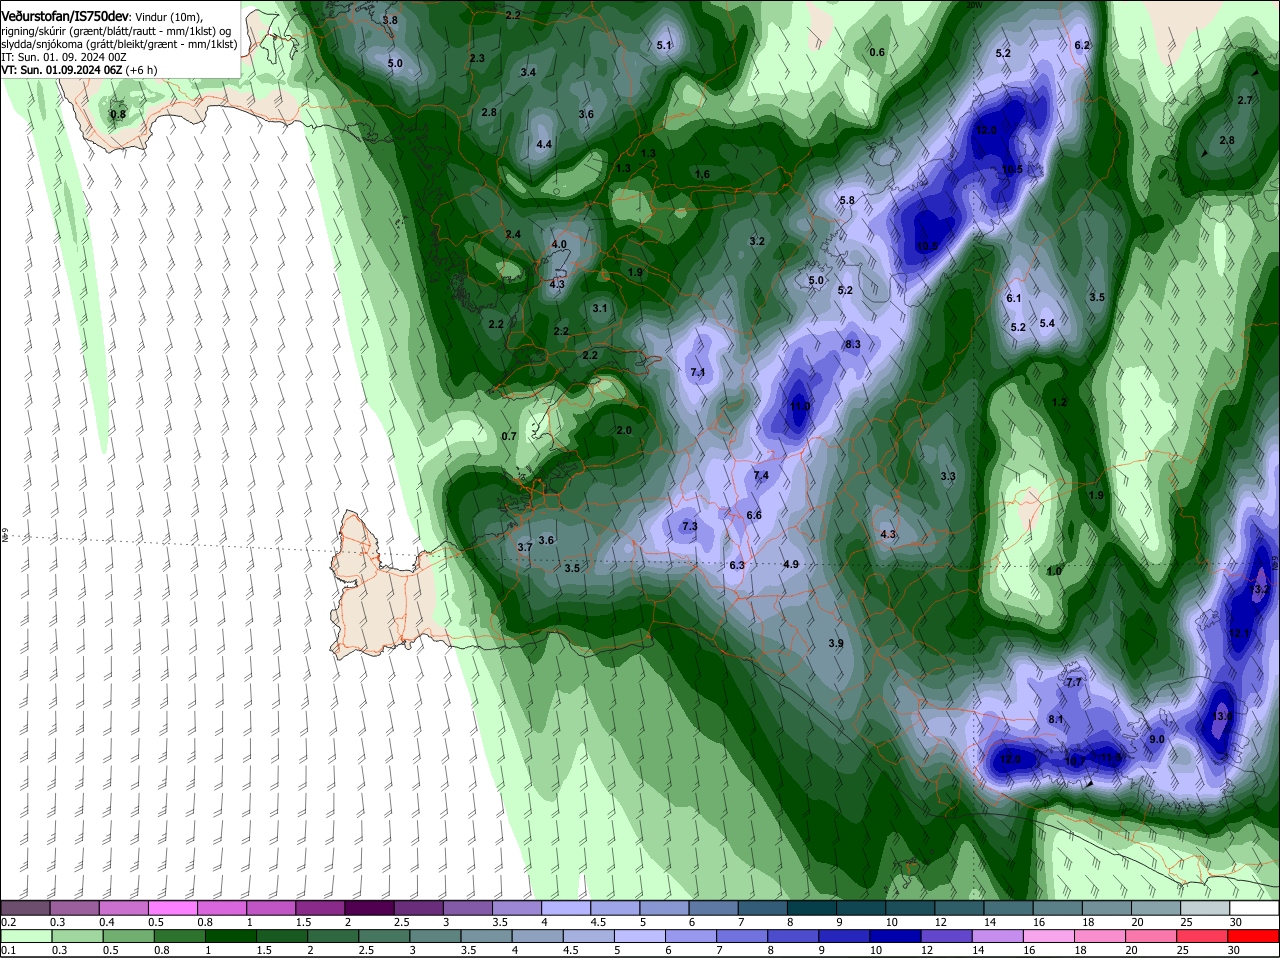The height and width of the screenshot is (958, 1280).
Task: Click the Veðurstofan/IS750dev title text
Action: click(x=65, y=16)
